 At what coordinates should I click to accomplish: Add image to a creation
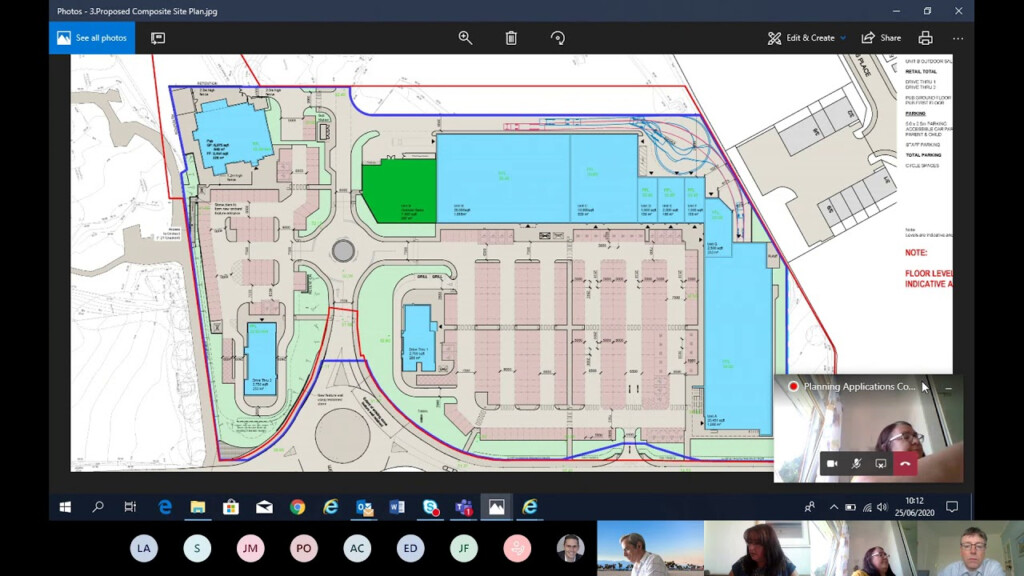pos(158,38)
